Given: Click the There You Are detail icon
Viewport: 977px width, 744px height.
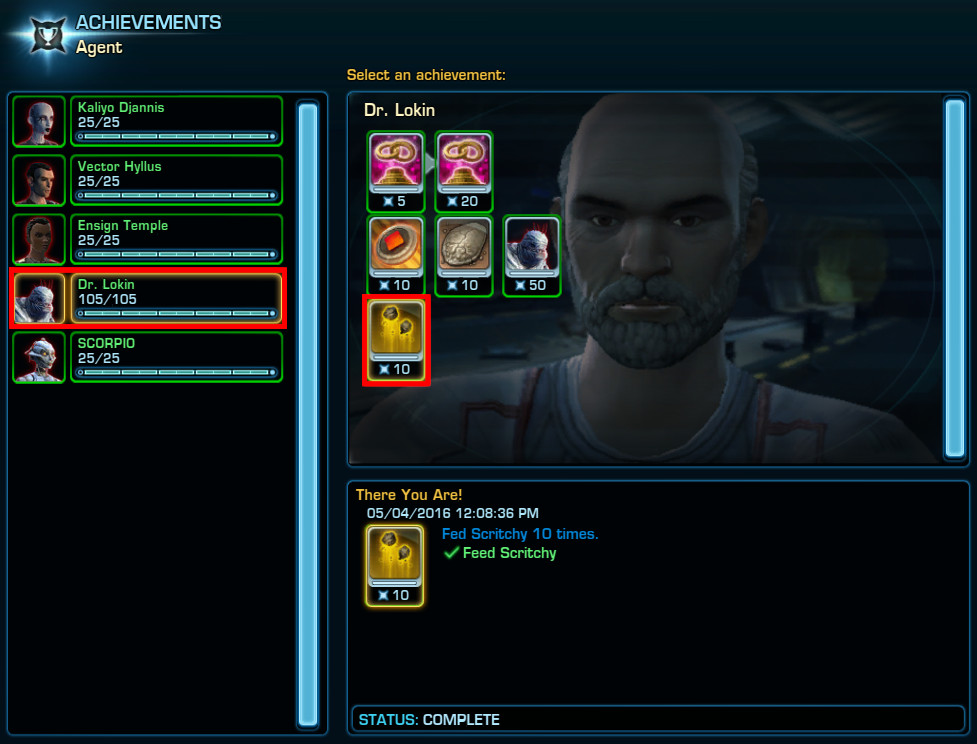Looking at the screenshot, I should [394, 566].
